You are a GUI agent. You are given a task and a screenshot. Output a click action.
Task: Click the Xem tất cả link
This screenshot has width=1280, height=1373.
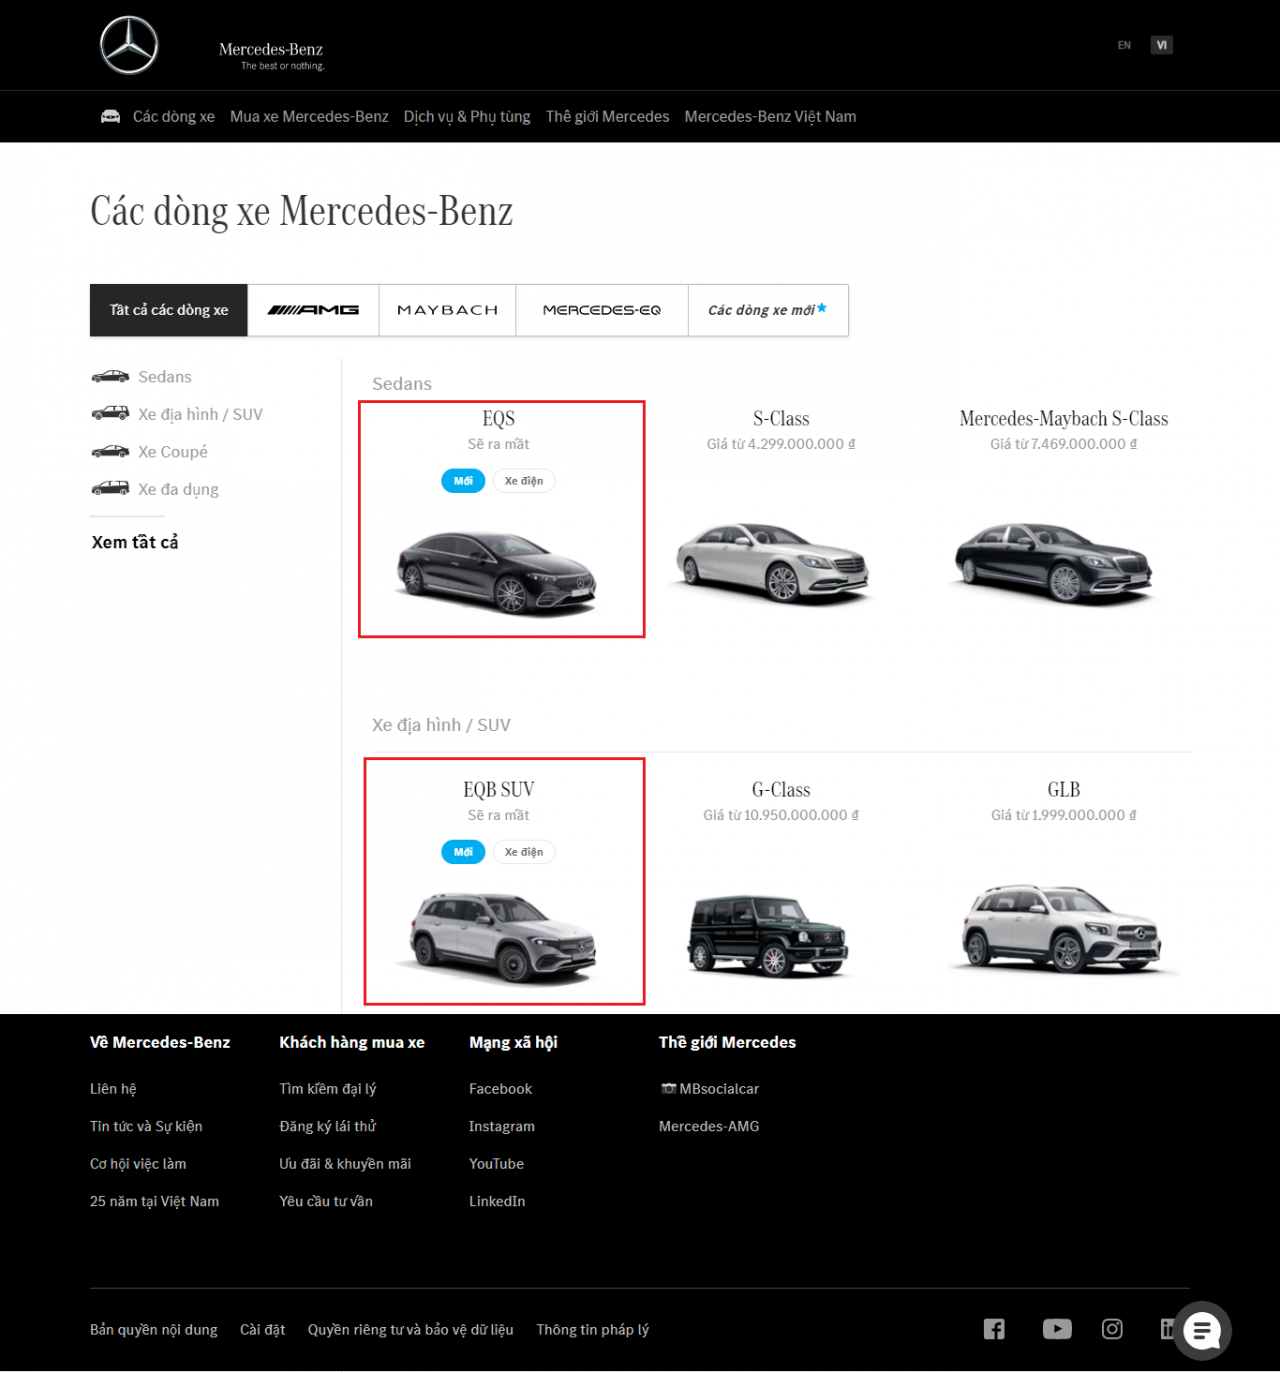pos(134,541)
